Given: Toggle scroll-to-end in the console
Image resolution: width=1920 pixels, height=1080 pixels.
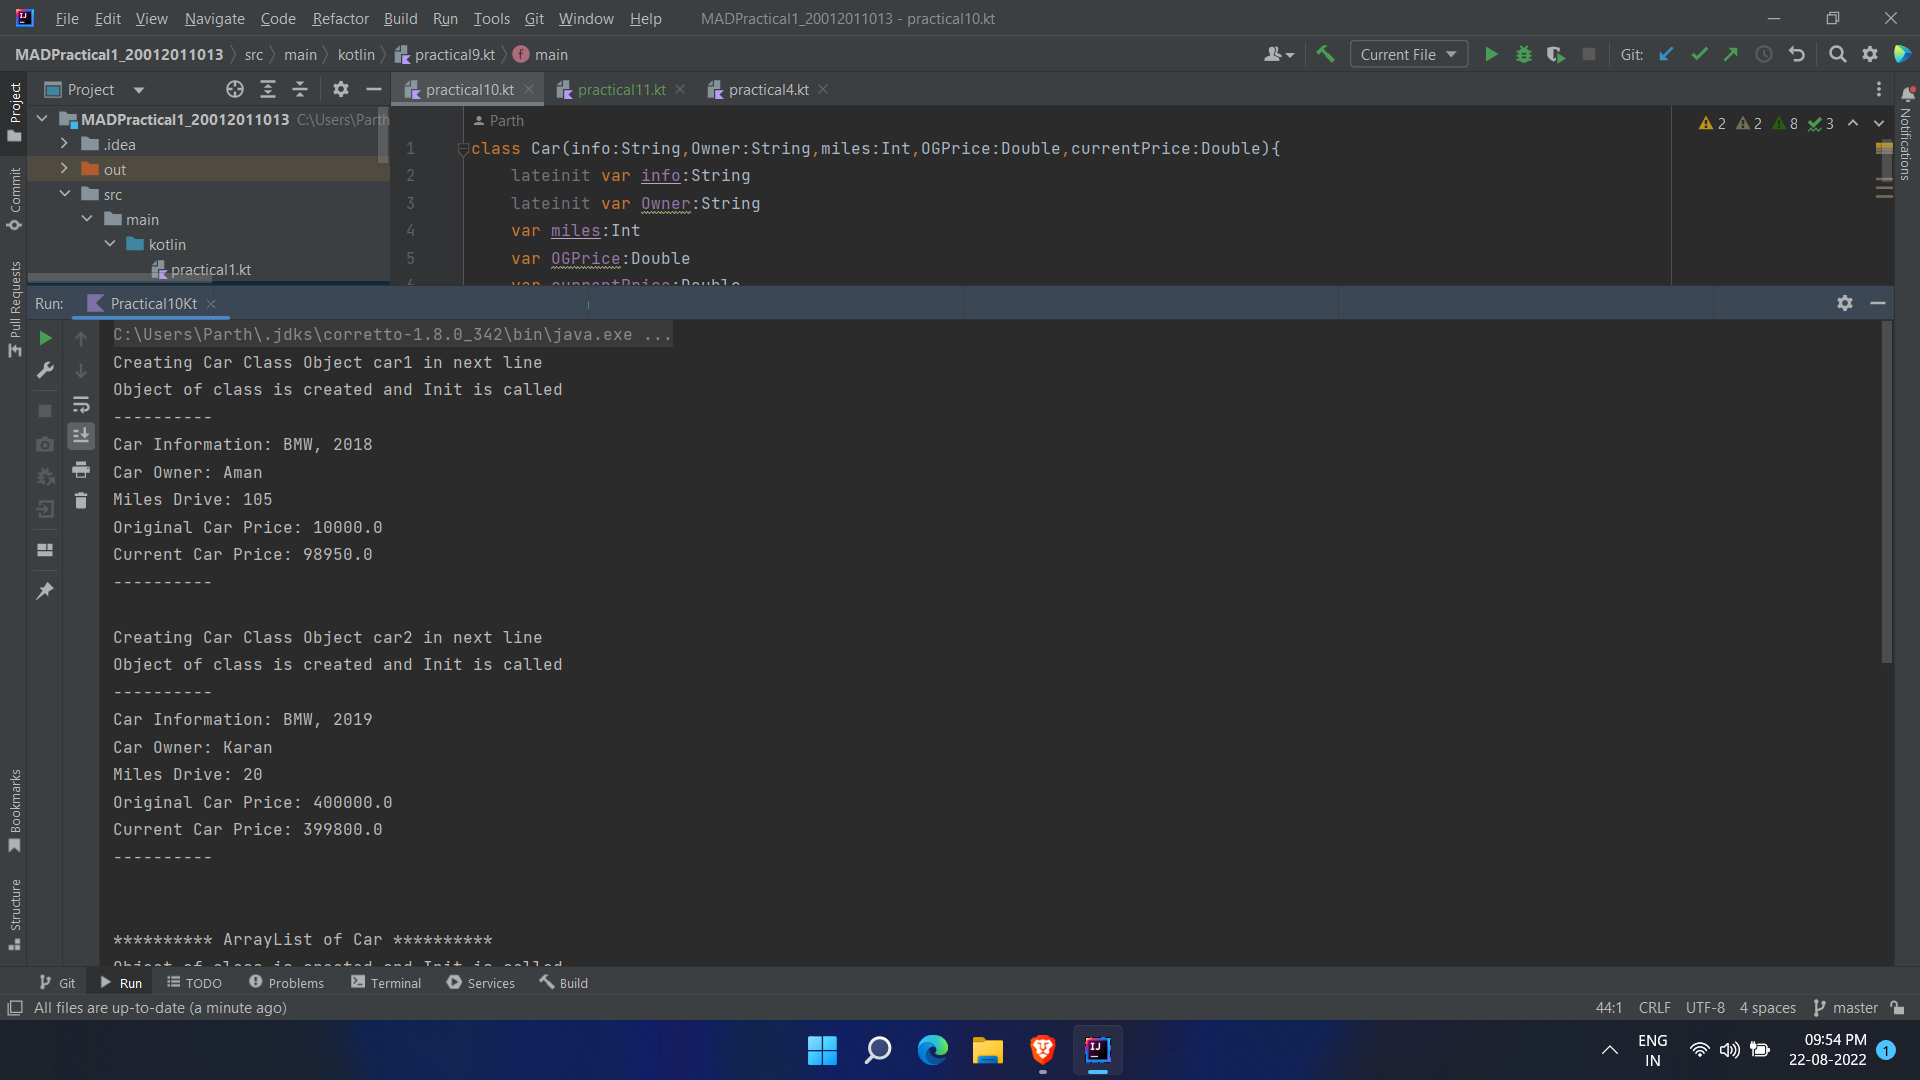Looking at the screenshot, I should [81, 435].
